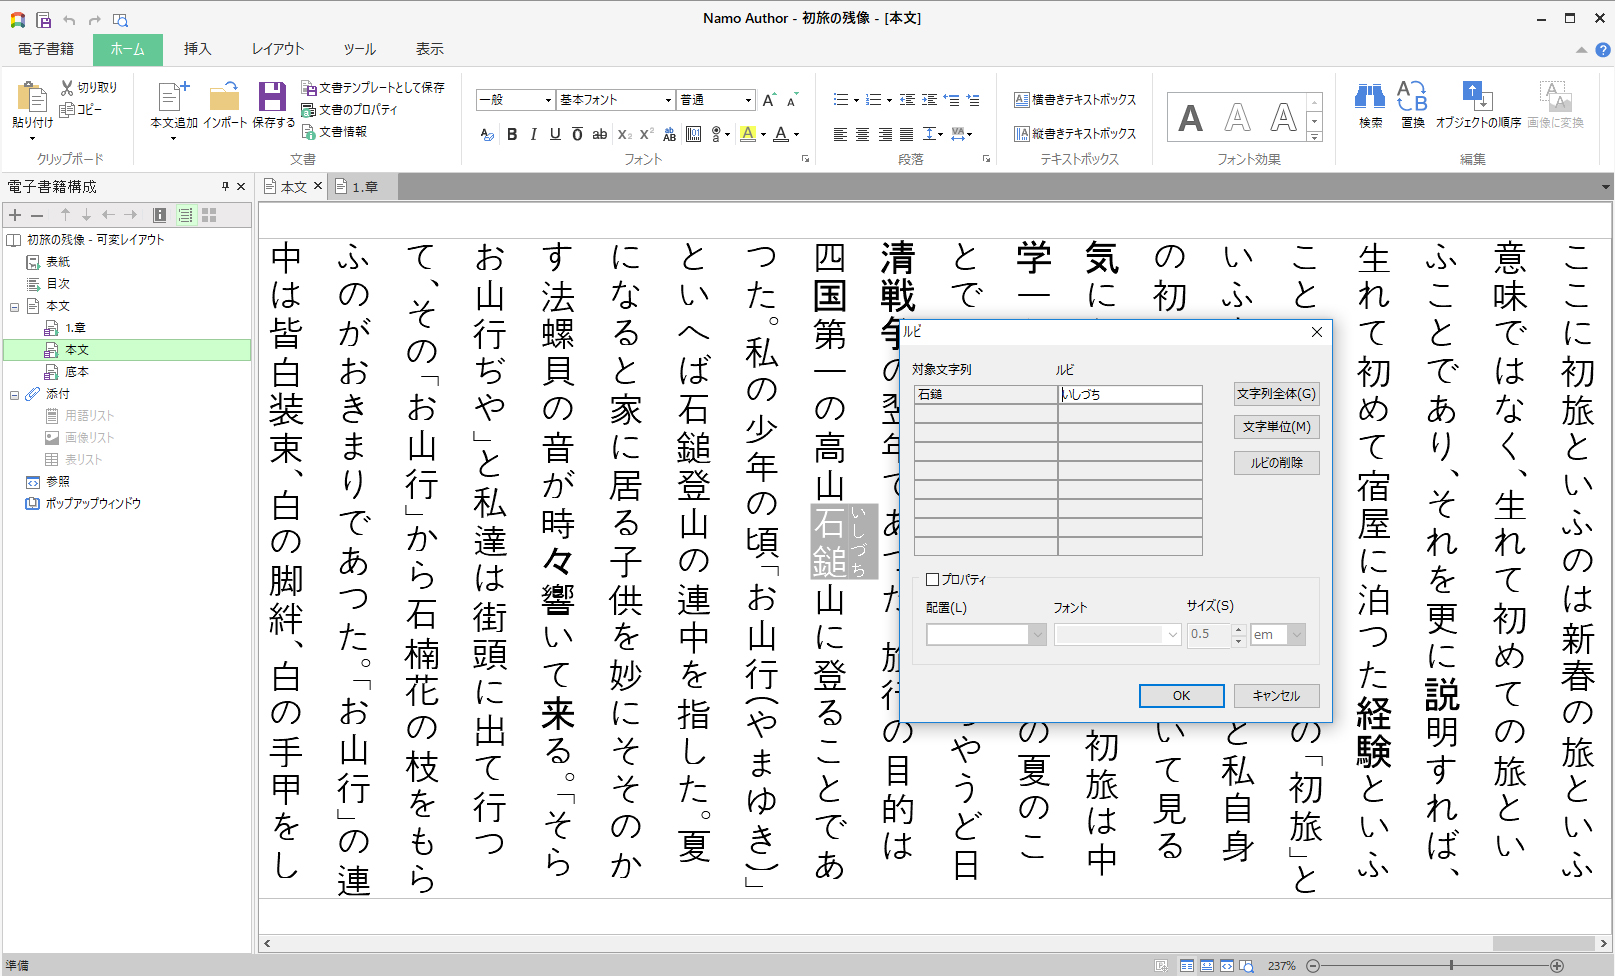Click the 置換 replace icon

coord(1412,97)
